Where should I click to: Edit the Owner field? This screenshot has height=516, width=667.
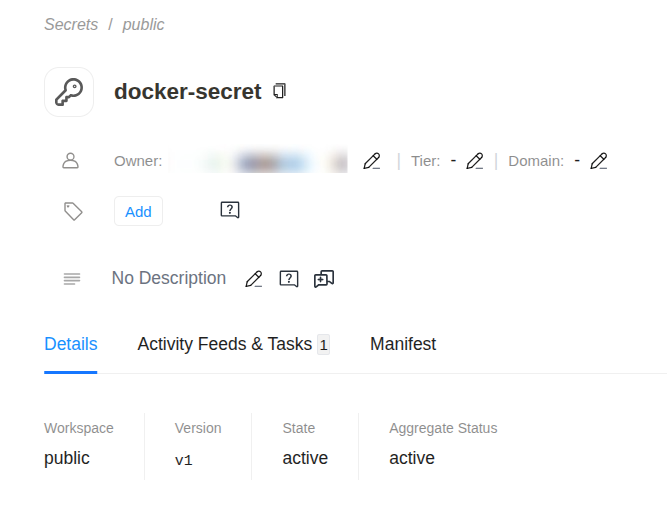click(372, 161)
